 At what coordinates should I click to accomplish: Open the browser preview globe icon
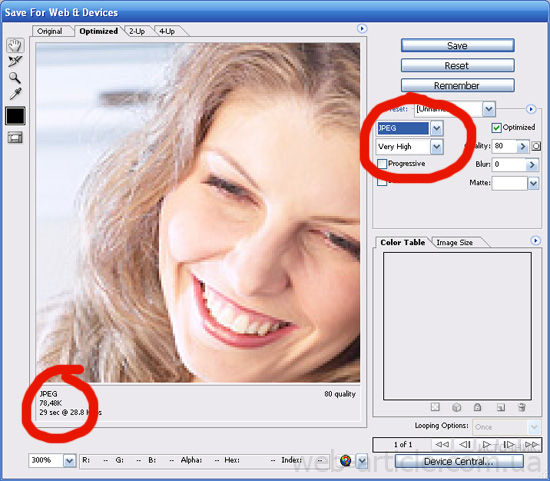346,460
